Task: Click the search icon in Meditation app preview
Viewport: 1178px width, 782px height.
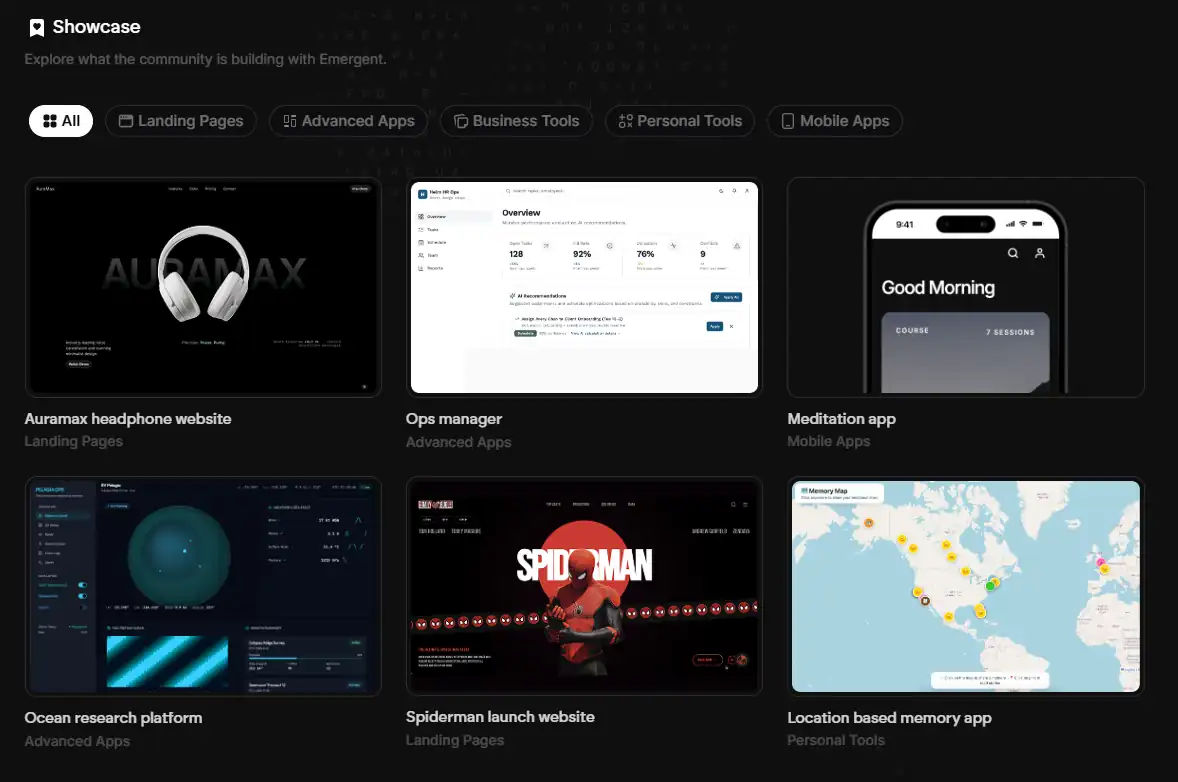Action: (x=1013, y=254)
